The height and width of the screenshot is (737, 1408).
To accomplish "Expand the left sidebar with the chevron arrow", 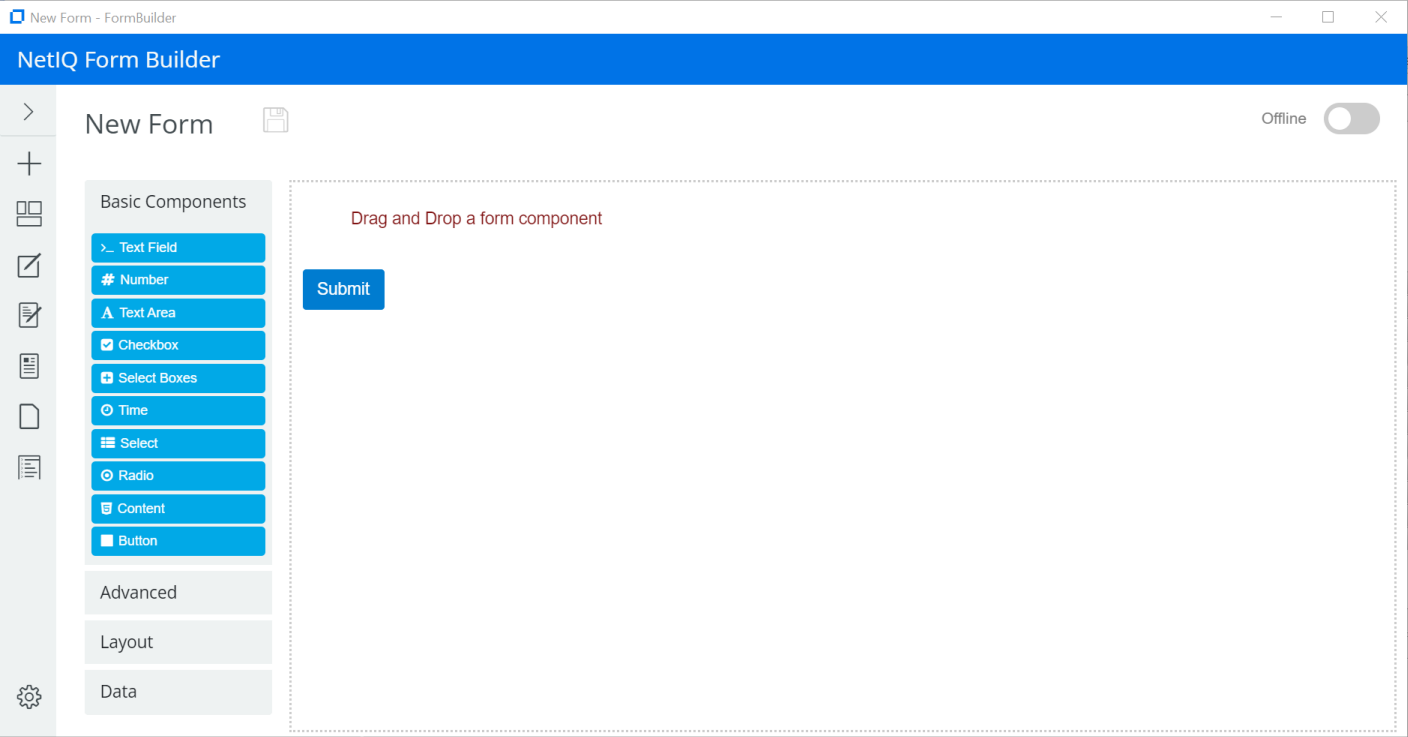I will [x=28, y=112].
